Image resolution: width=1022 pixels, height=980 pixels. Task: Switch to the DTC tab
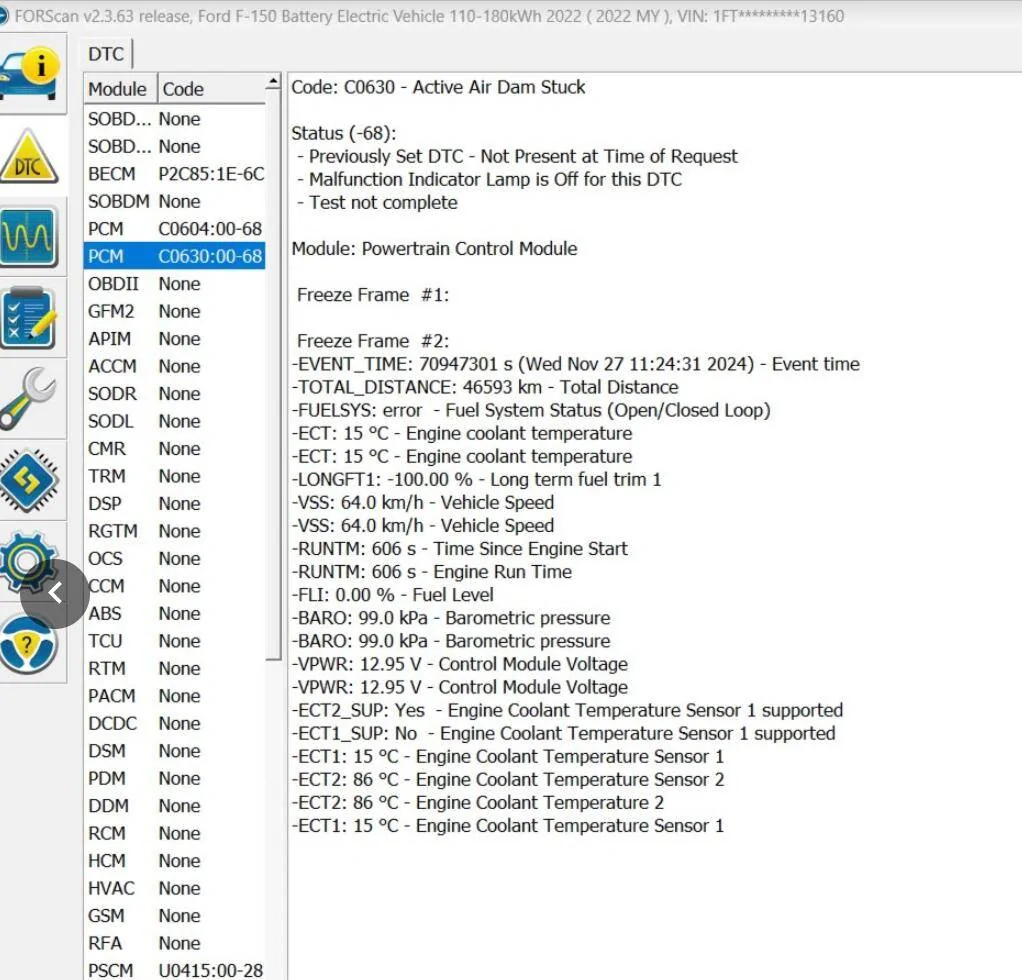pyautogui.click(x=106, y=54)
